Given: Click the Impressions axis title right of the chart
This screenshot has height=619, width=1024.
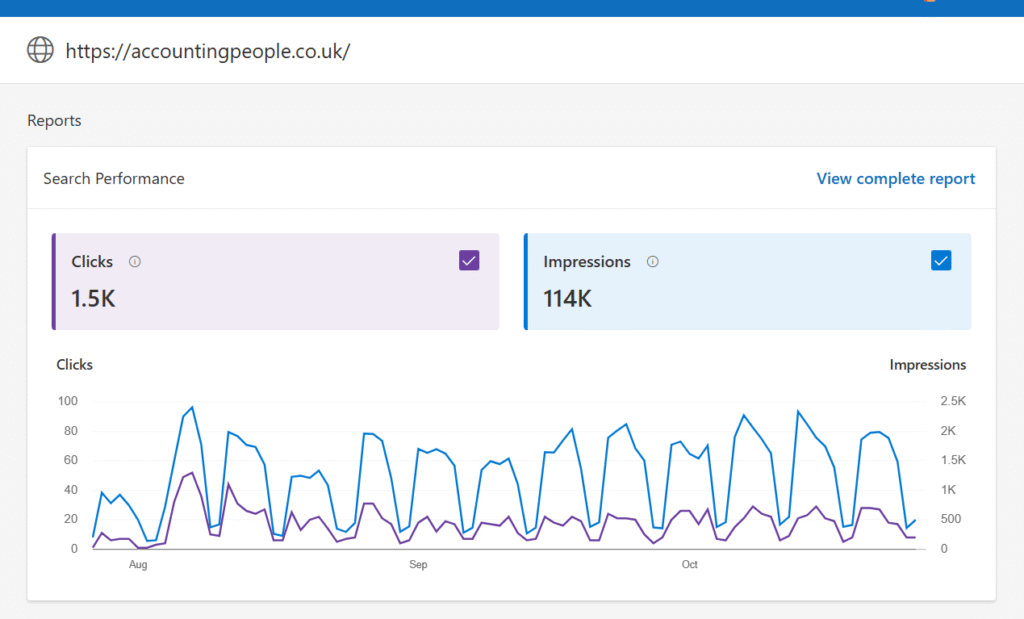Looking at the screenshot, I should [927, 365].
